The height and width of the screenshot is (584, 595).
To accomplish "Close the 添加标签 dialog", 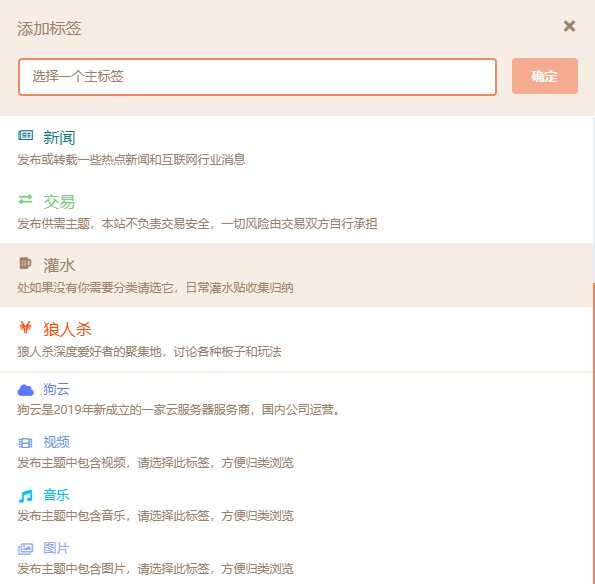I will point(569,26).
